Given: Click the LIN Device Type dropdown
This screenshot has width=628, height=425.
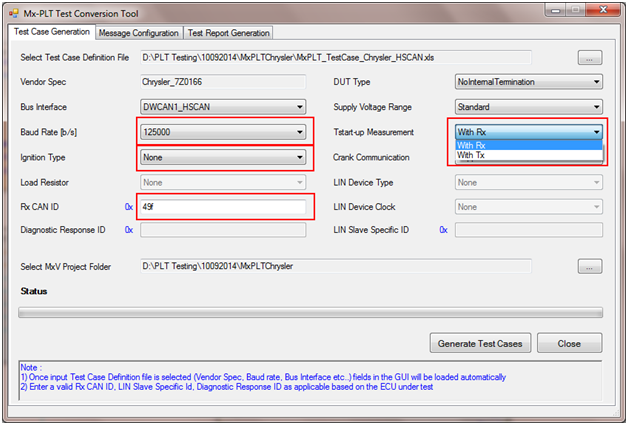Looking at the screenshot, I should click(529, 183).
